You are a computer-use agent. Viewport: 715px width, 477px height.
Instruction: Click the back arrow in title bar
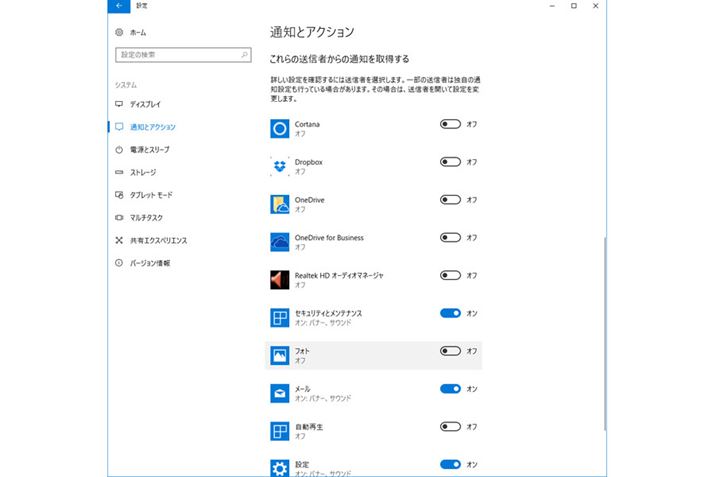[119, 6]
